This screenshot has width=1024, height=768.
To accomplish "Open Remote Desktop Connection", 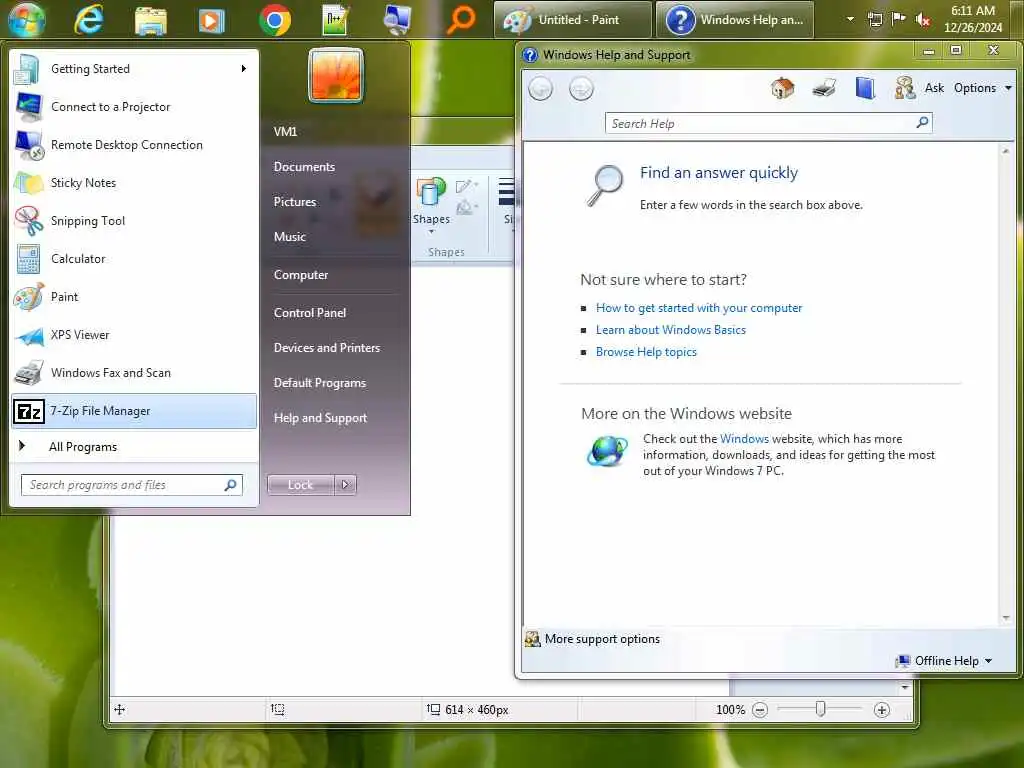I will click(x=134, y=145).
